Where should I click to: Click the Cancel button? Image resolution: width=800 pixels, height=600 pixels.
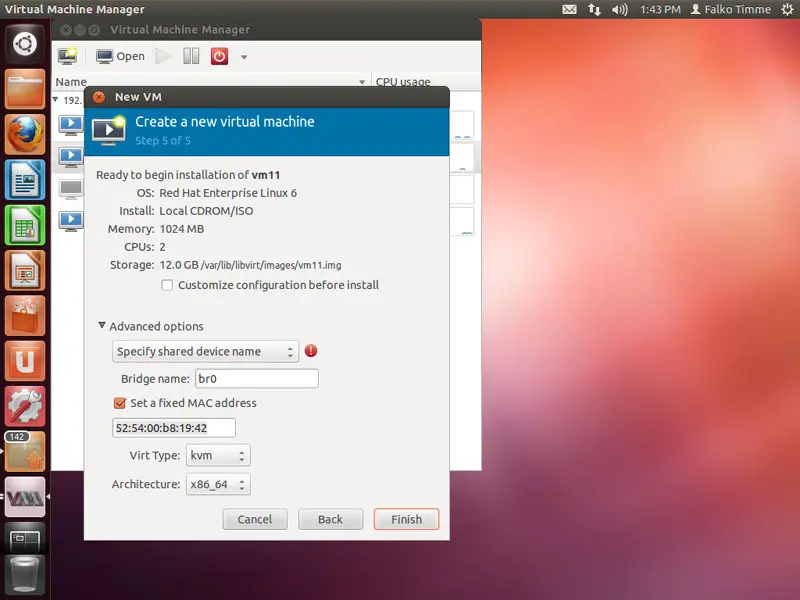255,519
